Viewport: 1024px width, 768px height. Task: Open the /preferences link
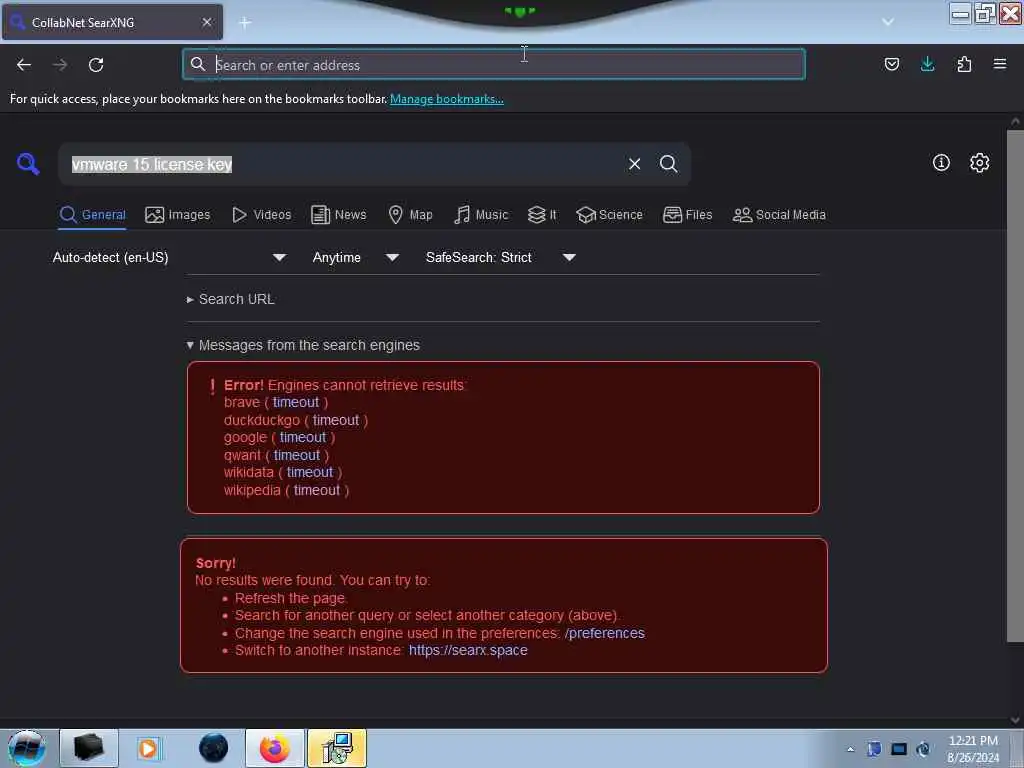coord(604,633)
